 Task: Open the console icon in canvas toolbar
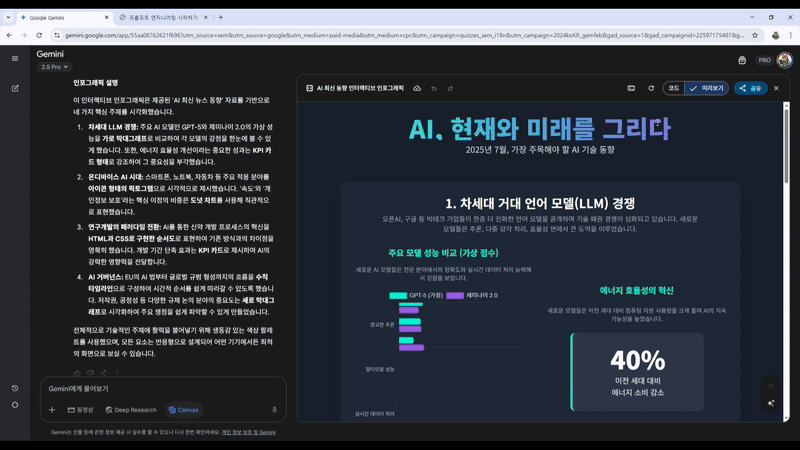pyautogui.click(x=631, y=88)
